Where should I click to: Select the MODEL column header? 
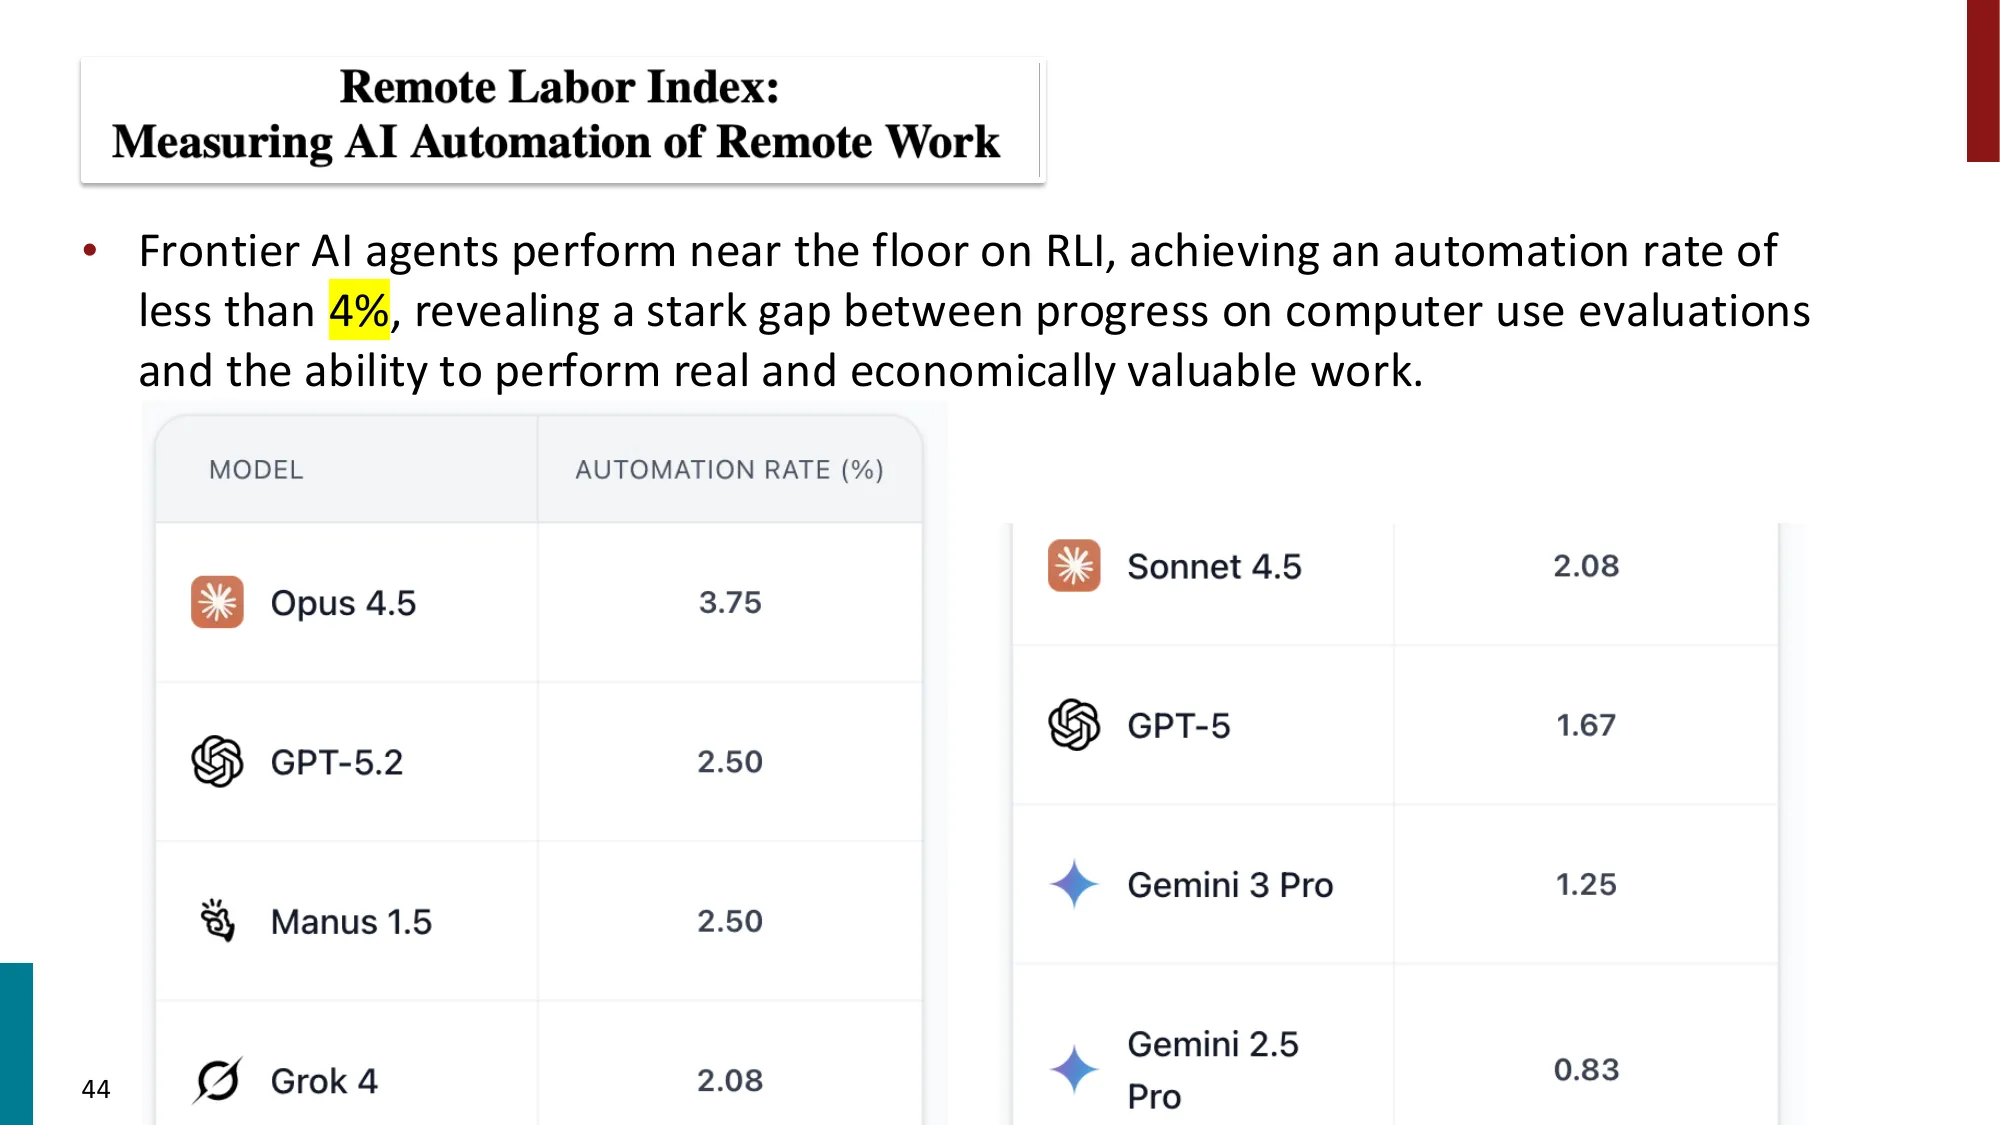pyautogui.click(x=256, y=470)
